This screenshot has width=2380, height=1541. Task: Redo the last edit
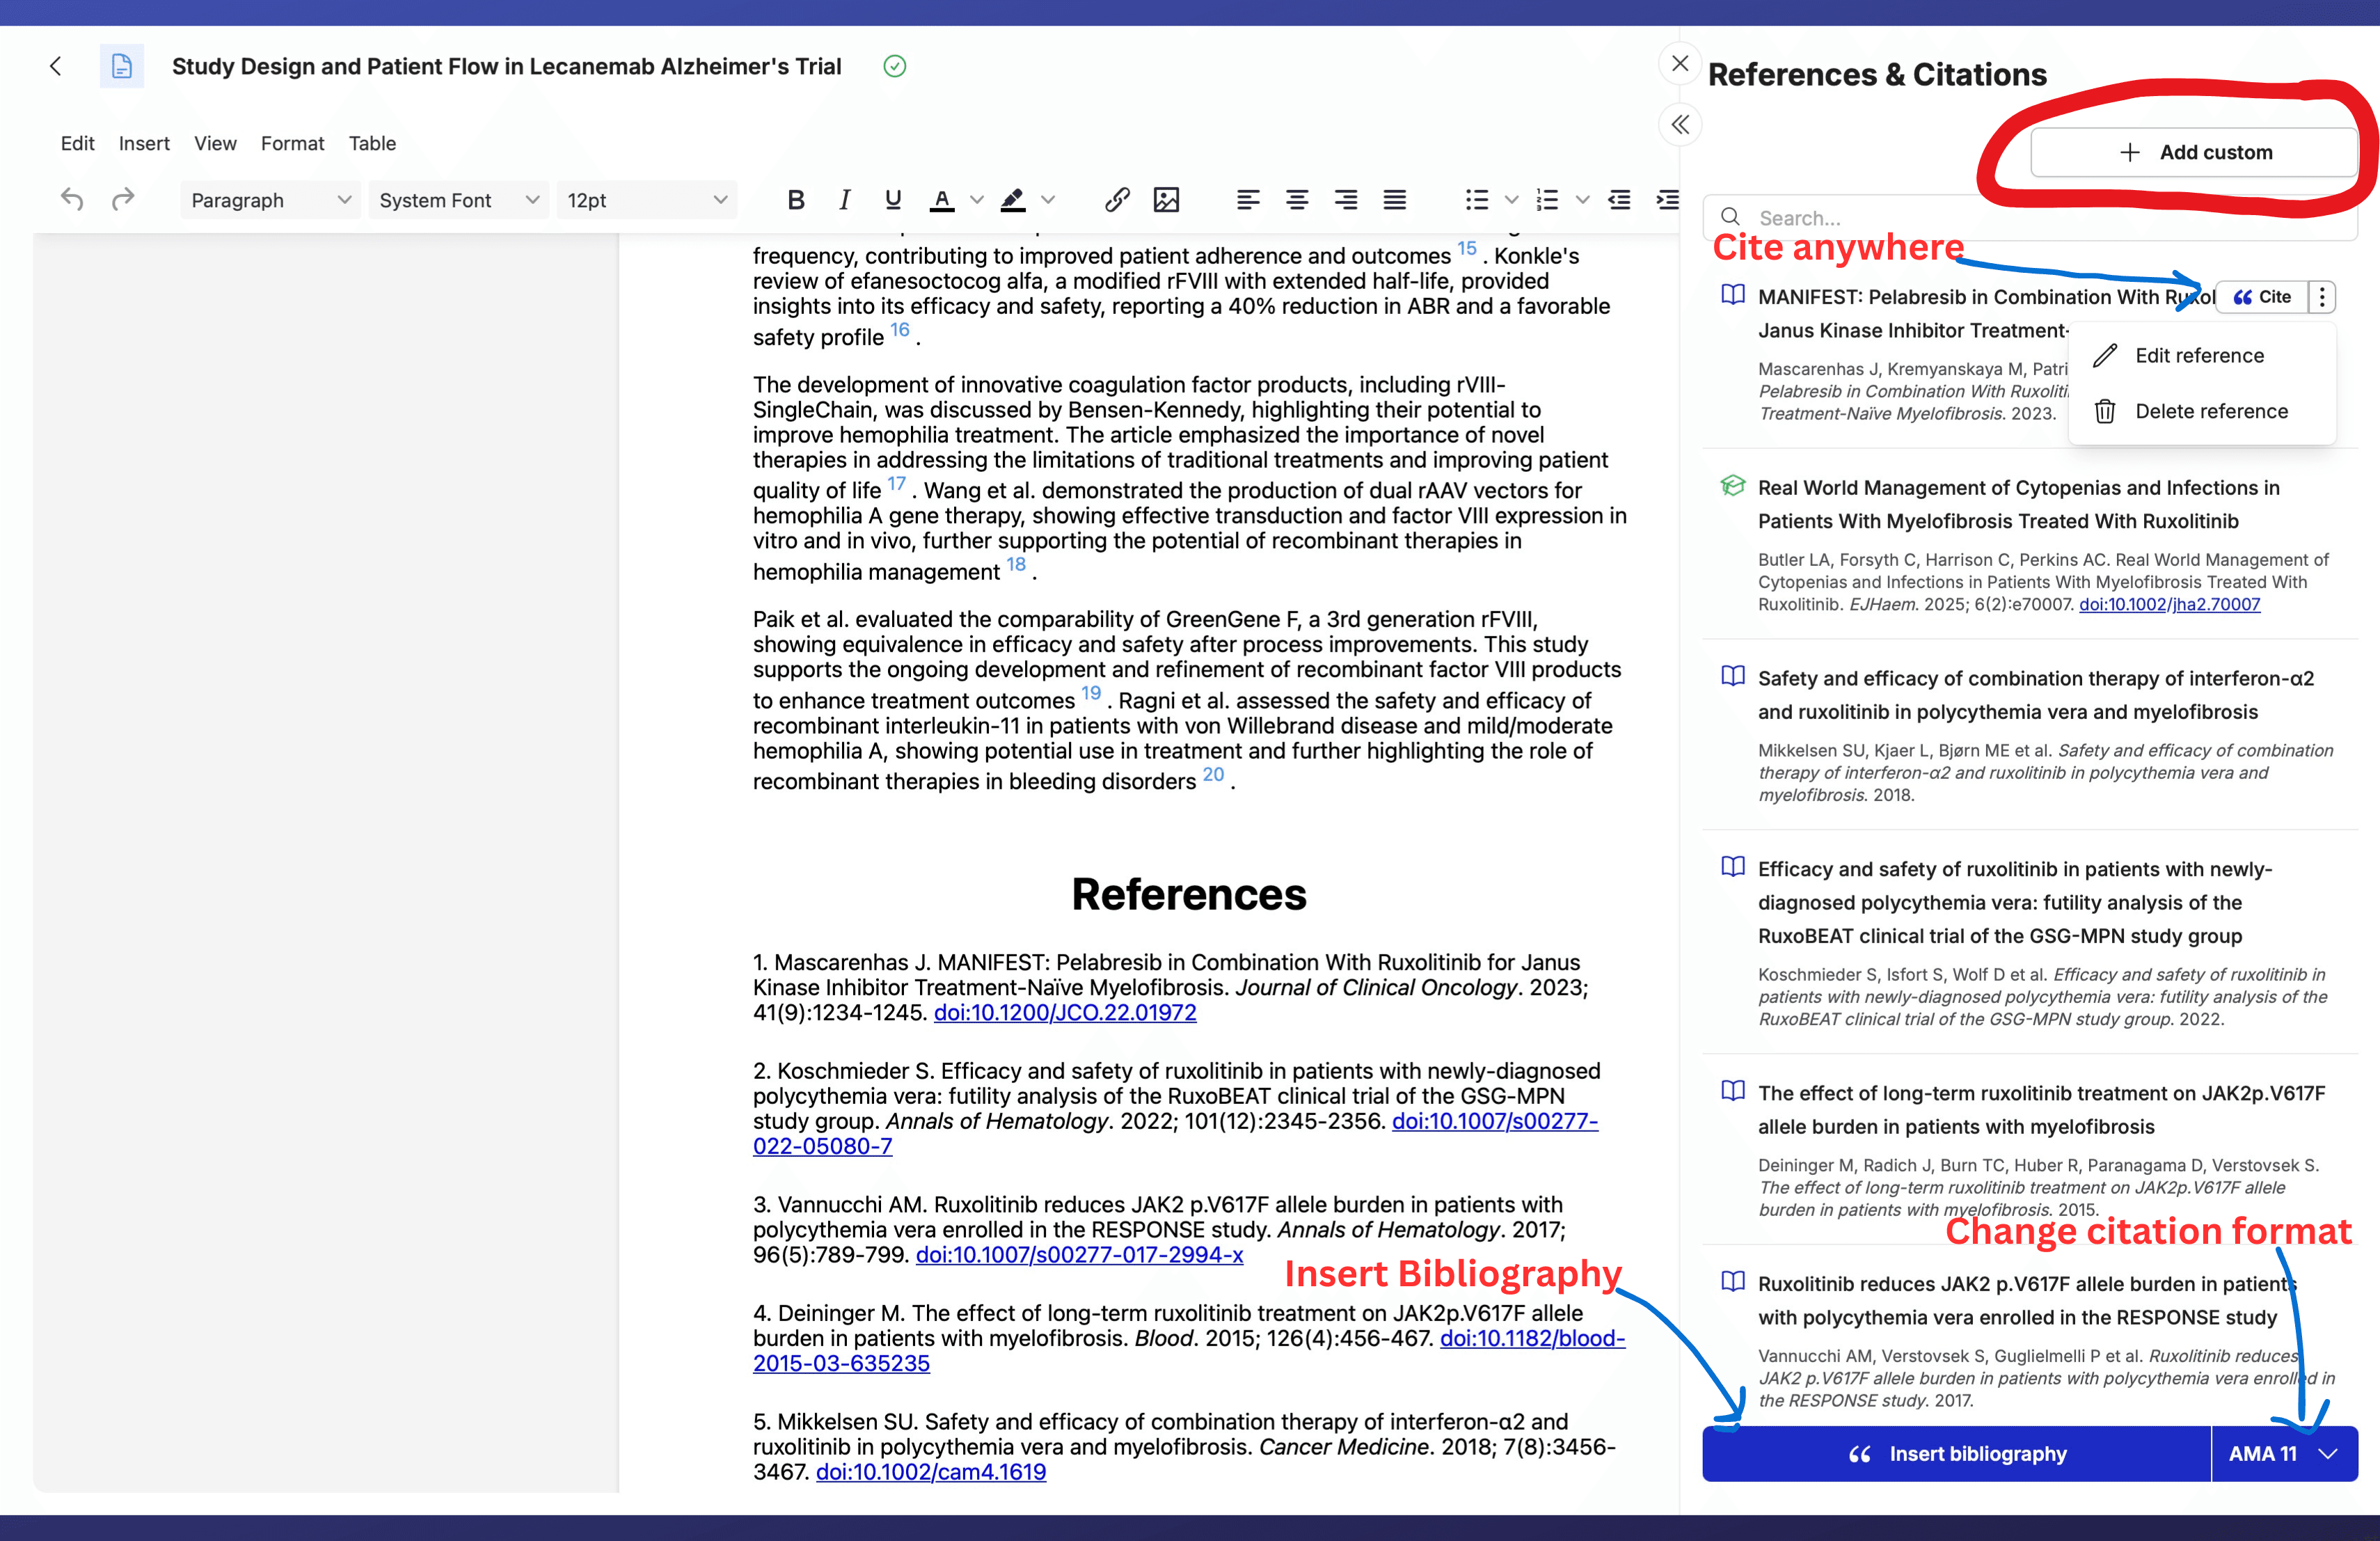coord(123,200)
